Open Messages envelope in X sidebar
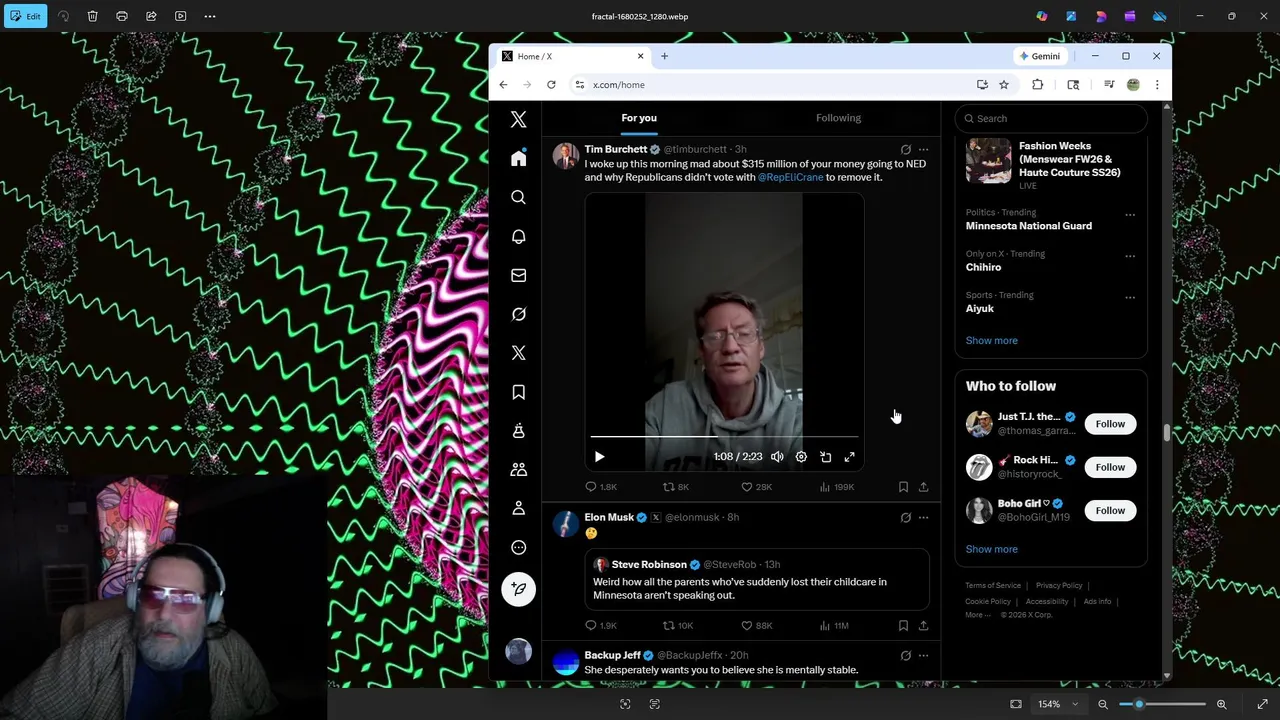The image size is (1280, 720). tap(518, 275)
